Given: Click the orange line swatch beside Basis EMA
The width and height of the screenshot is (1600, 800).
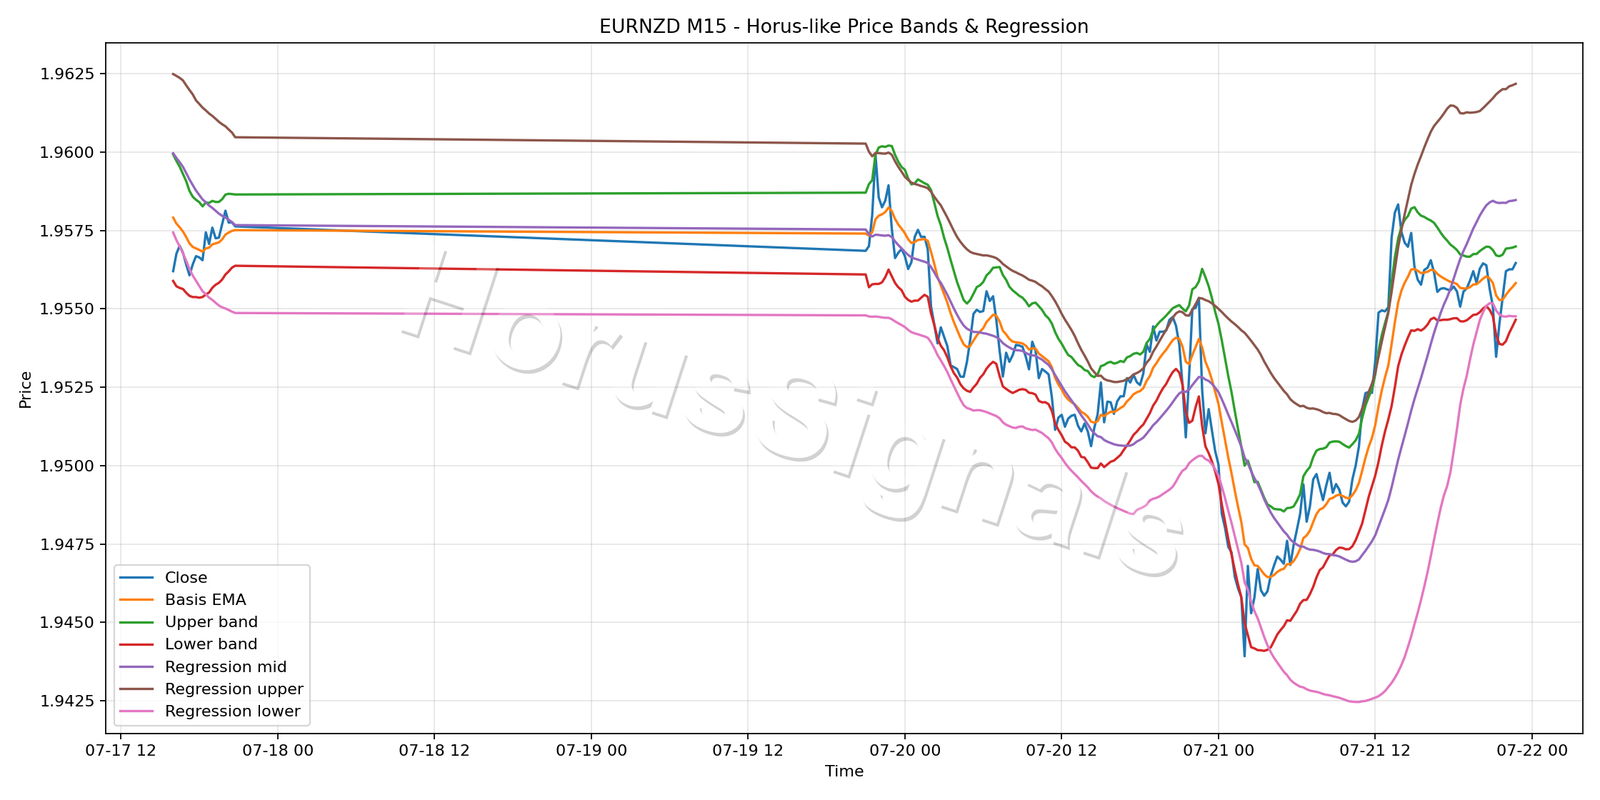Looking at the screenshot, I should tap(136, 600).
